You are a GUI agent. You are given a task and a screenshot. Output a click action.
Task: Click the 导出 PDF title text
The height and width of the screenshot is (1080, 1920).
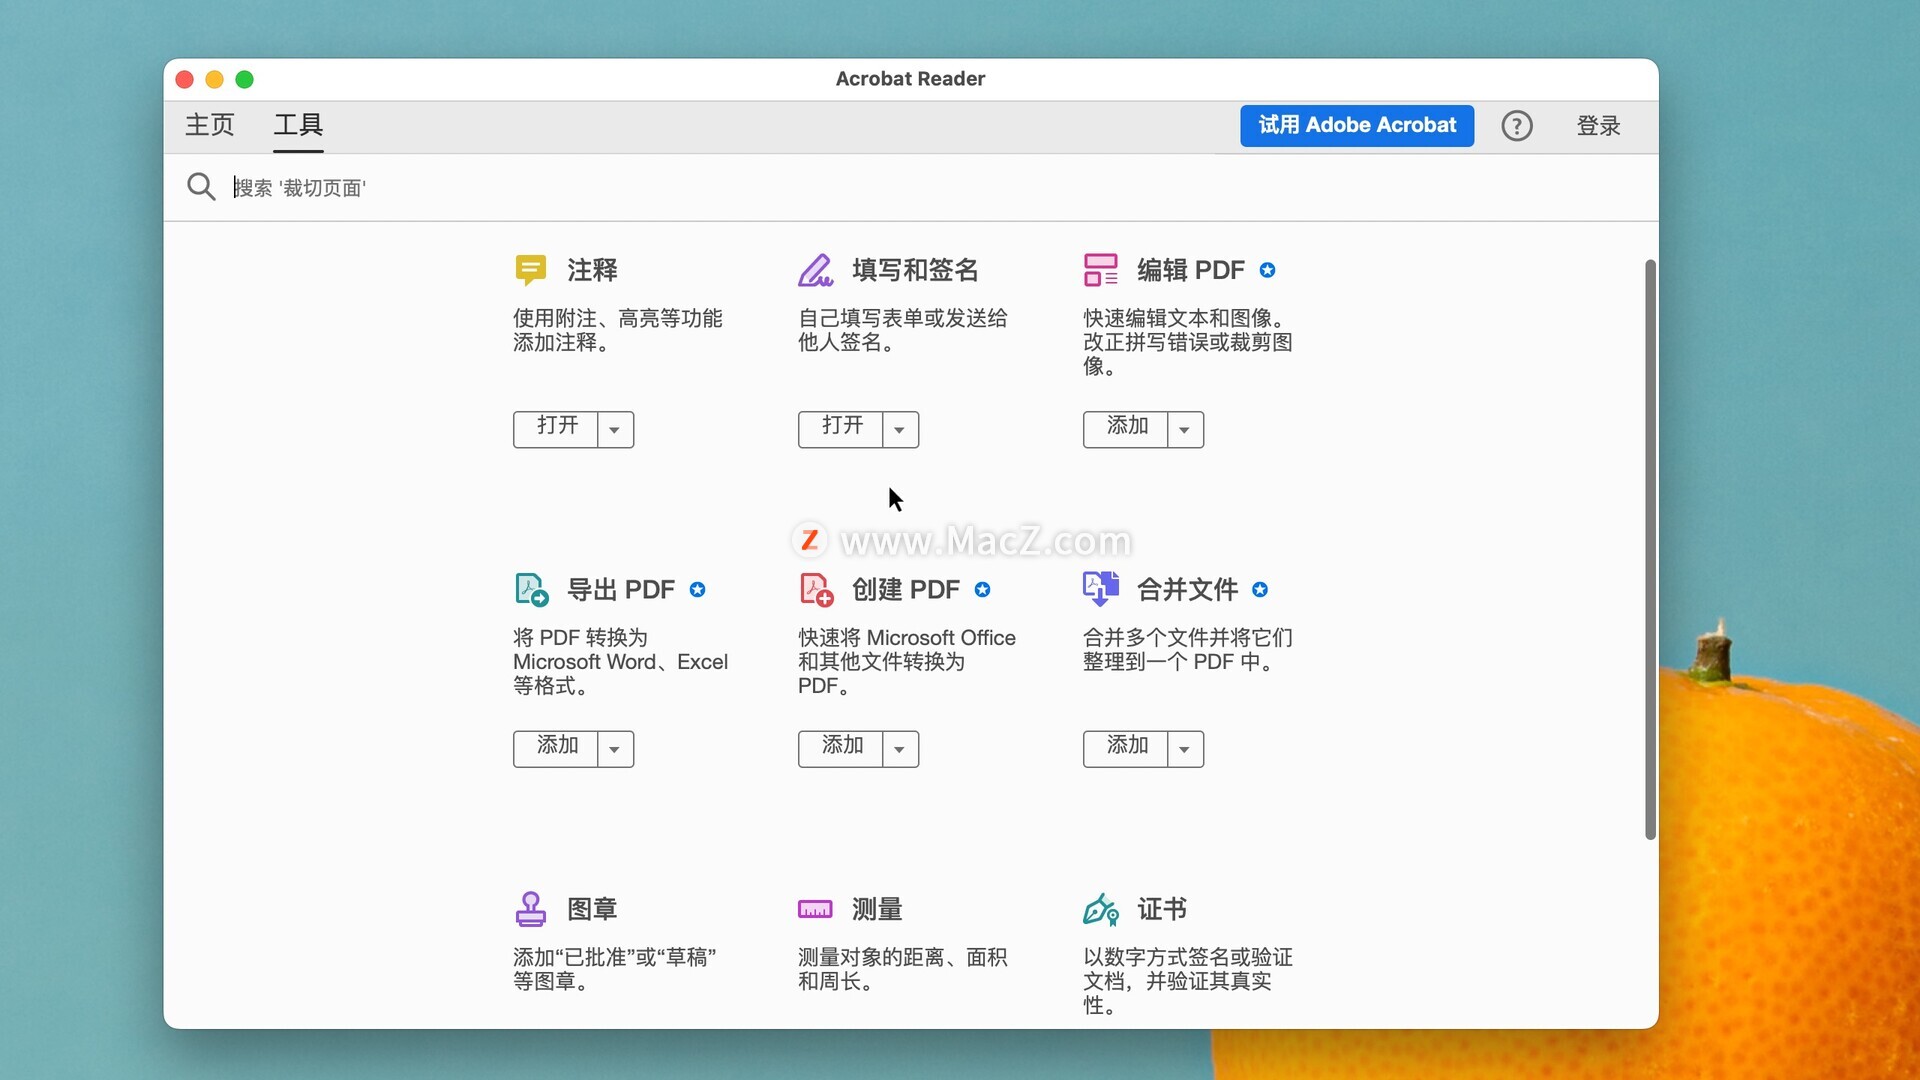[x=621, y=590]
